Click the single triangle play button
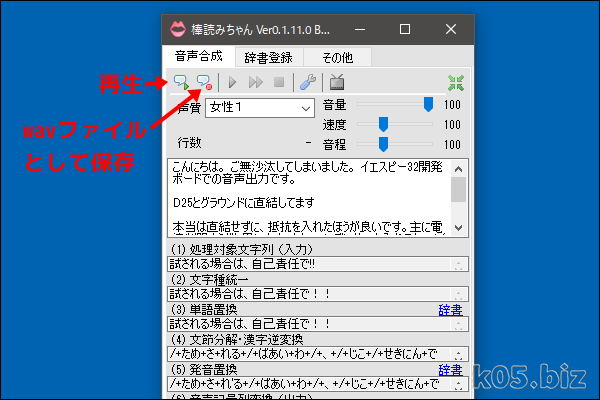Screen dimensions: 600x400 (x=232, y=82)
